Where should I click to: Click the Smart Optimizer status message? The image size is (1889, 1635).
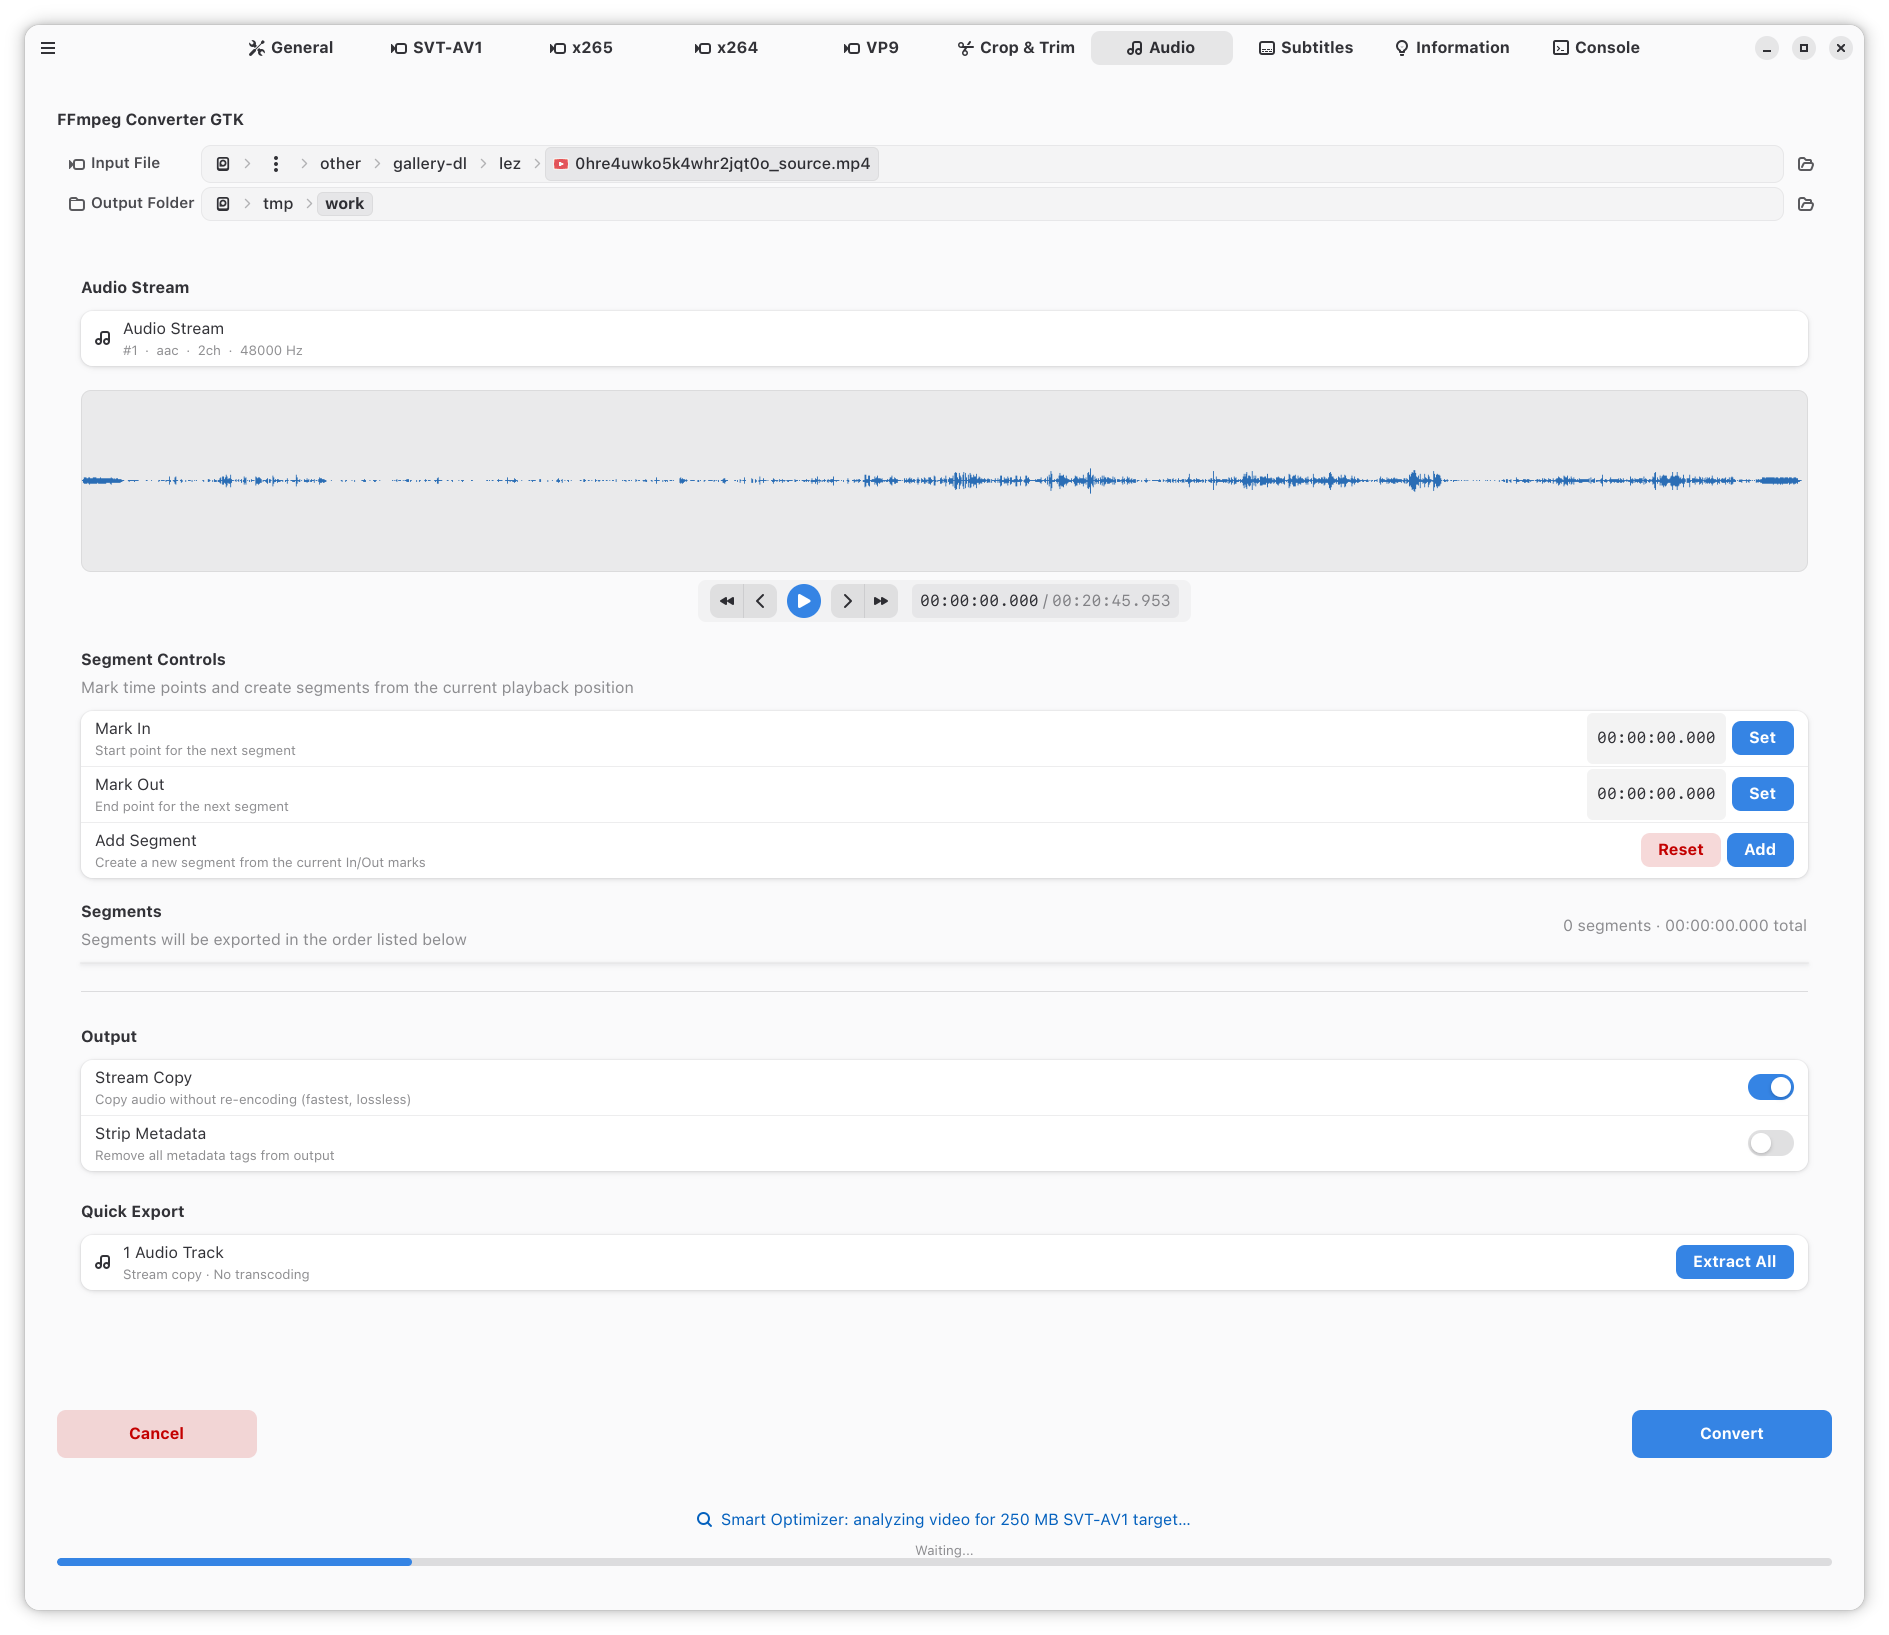coord(955,1520)
